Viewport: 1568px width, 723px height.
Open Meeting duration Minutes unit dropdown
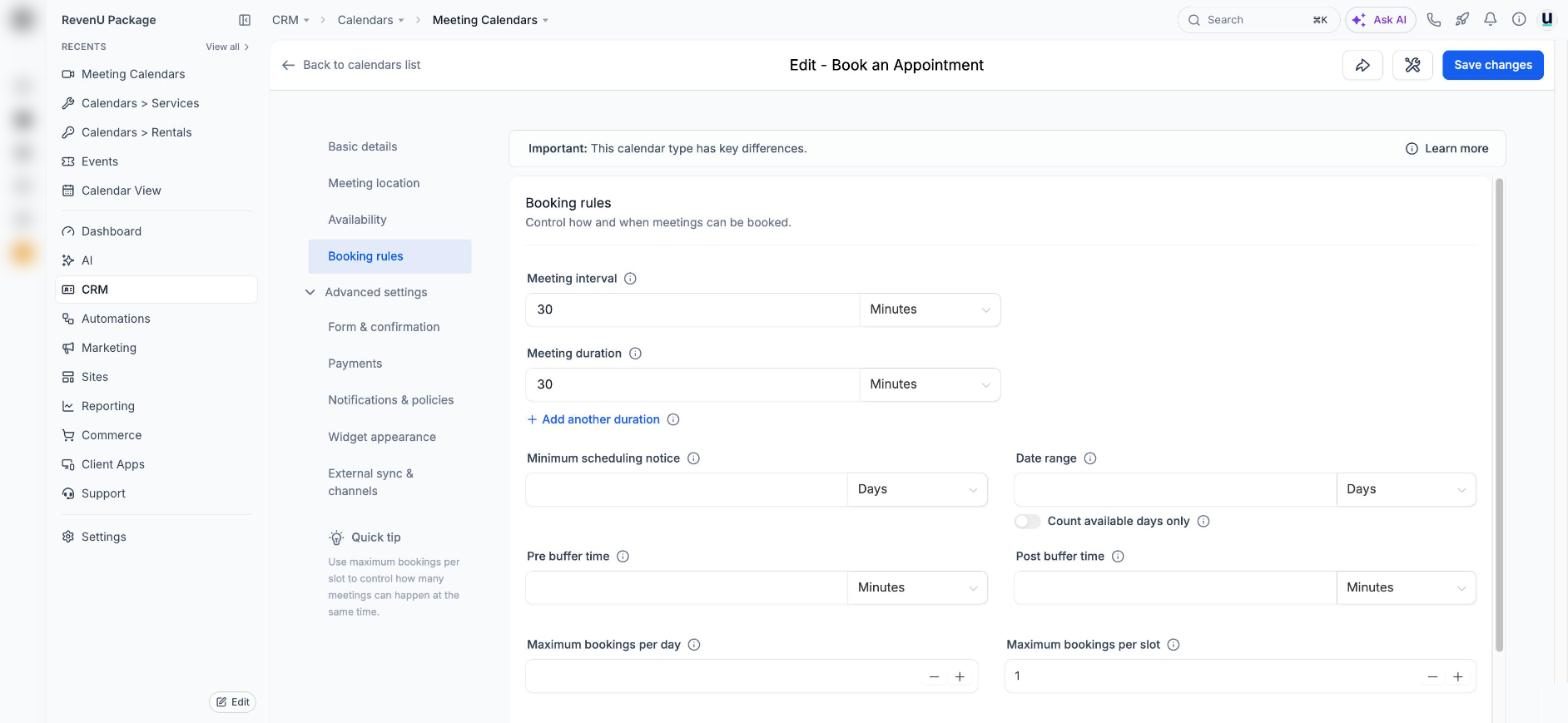point(930,385)
